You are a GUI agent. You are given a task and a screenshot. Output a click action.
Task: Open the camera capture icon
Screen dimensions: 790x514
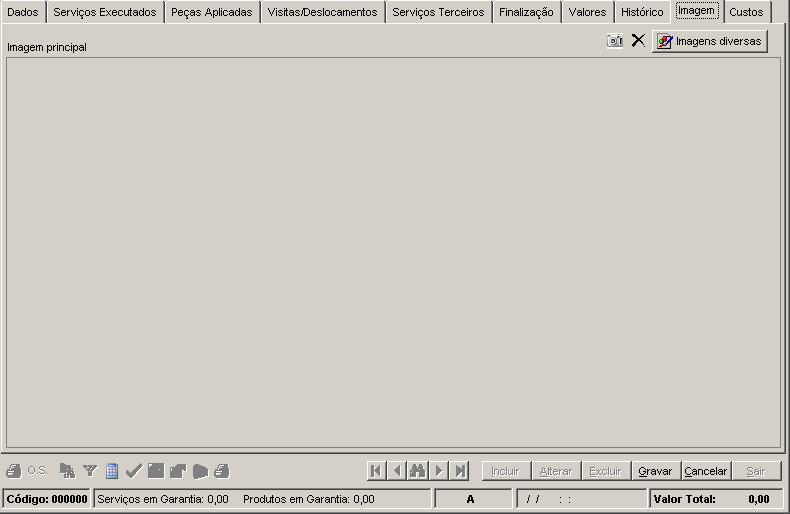coord(615,40)
